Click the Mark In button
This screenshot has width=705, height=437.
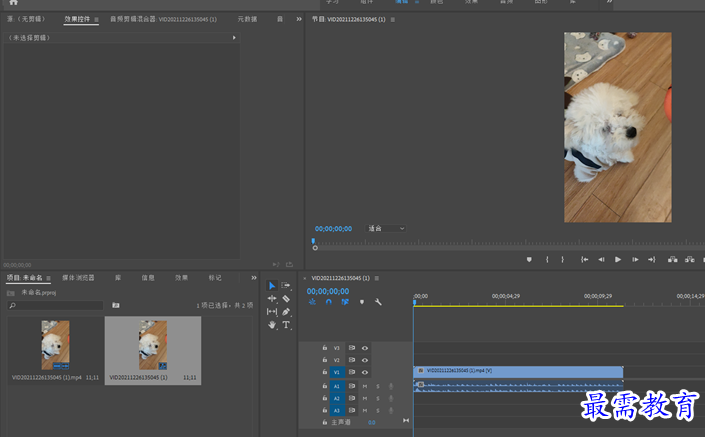[x=547, y=259]
